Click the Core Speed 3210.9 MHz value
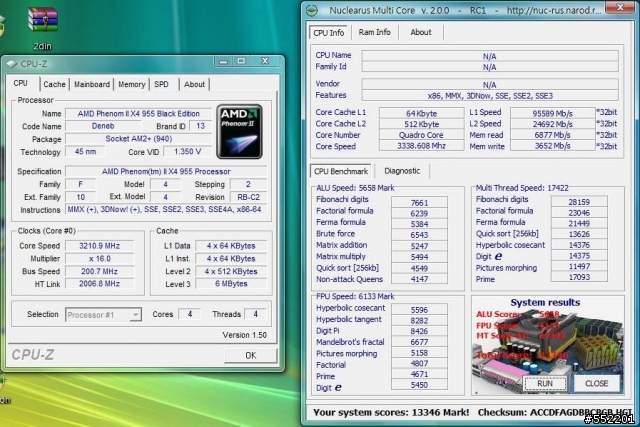This screenshot has height=427, width=640. click(x=100, y=246)
